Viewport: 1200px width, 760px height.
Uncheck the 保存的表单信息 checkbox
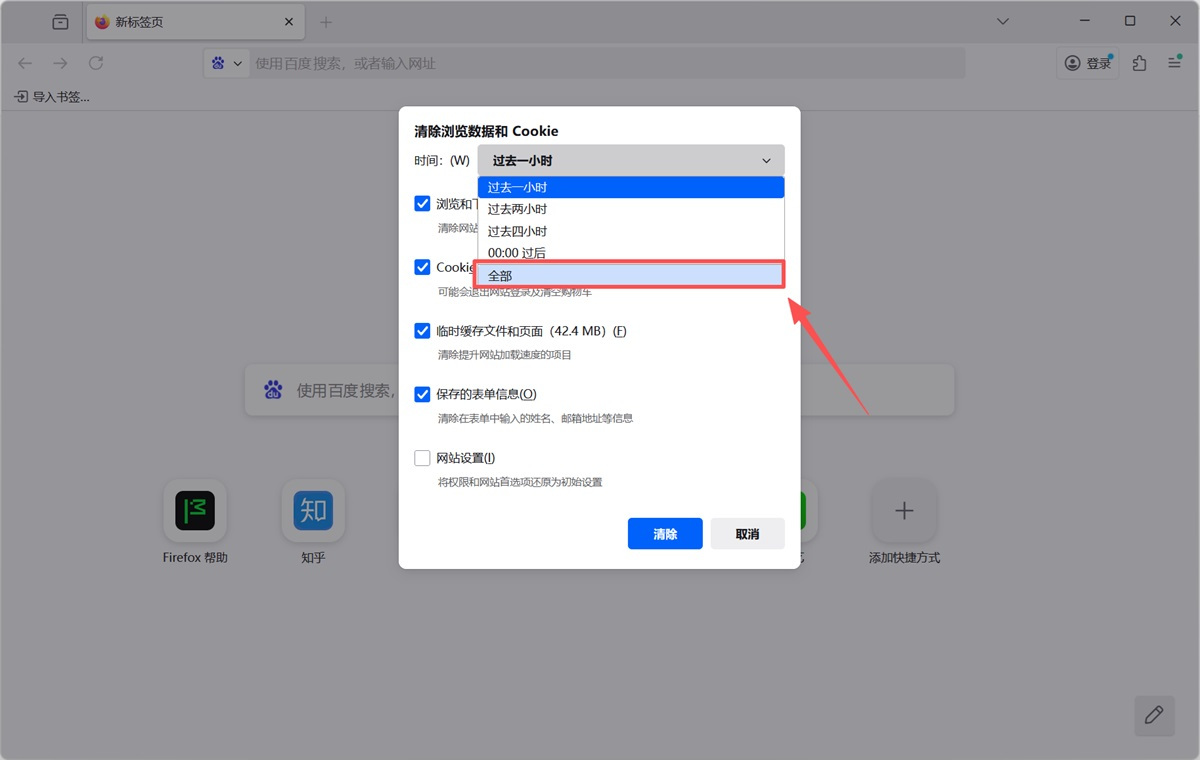coord(422,394)
